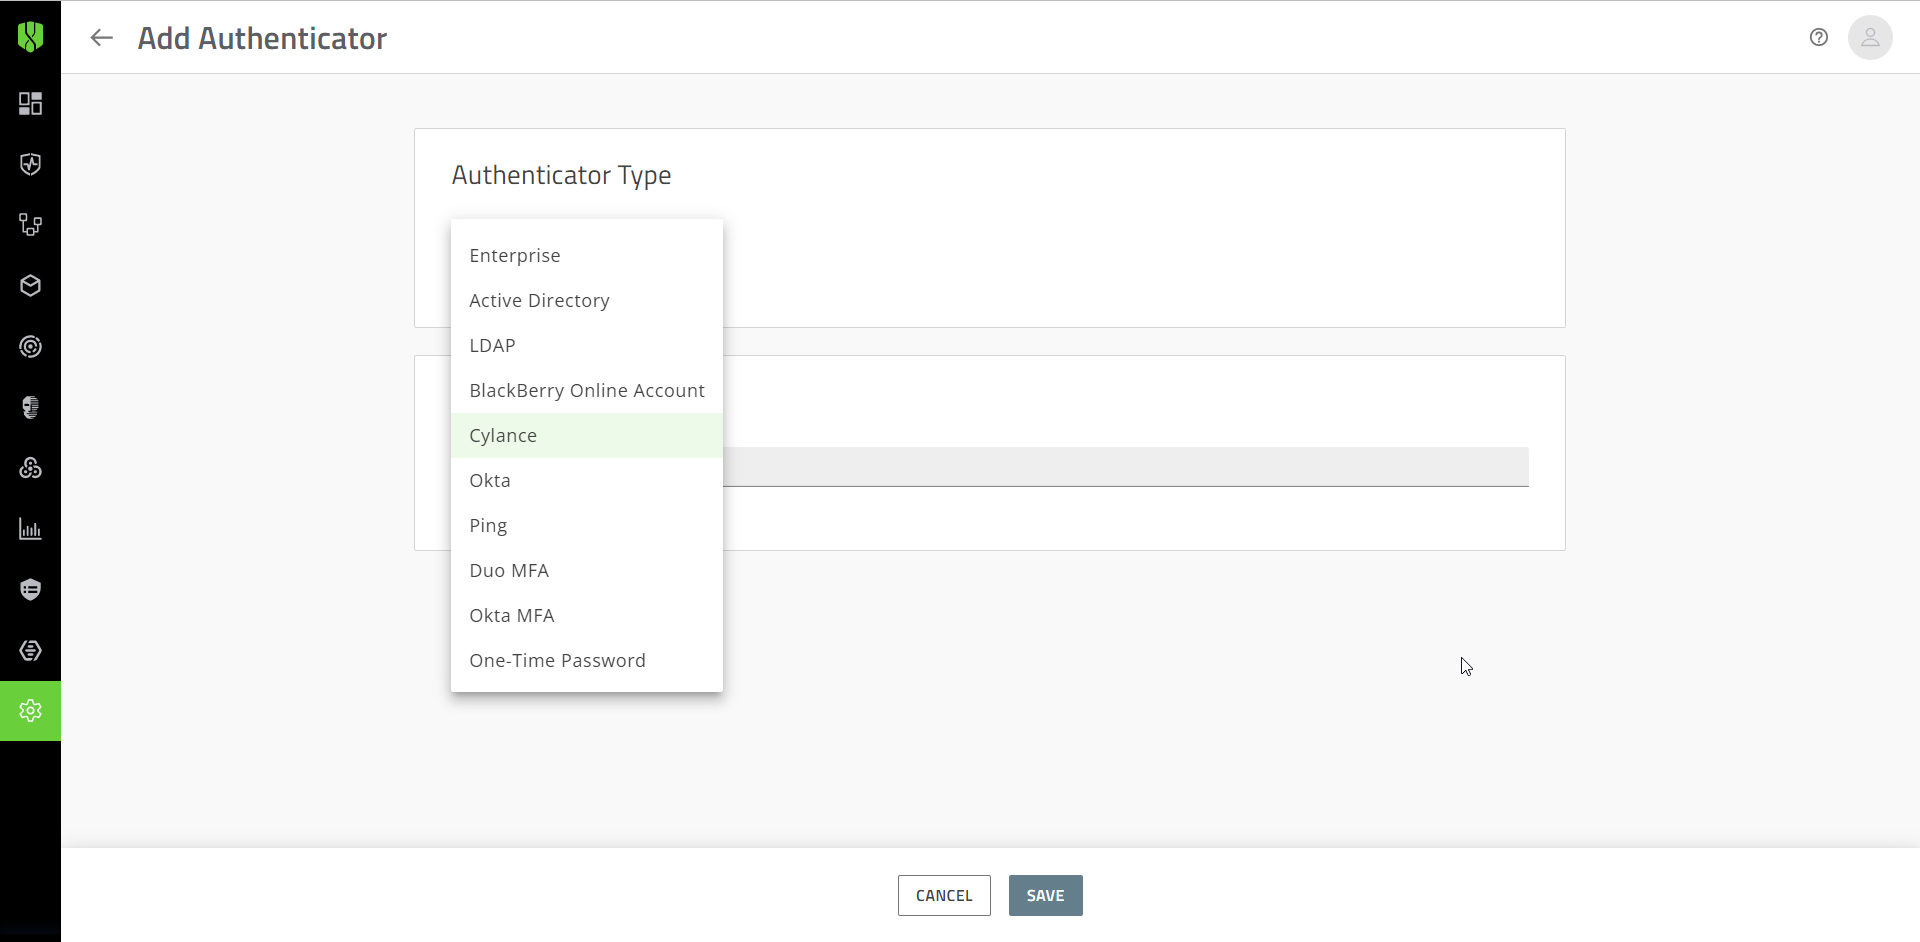Go back with the arrow icon
Viewport: 1920px width, 942px height.
point(101,38)
